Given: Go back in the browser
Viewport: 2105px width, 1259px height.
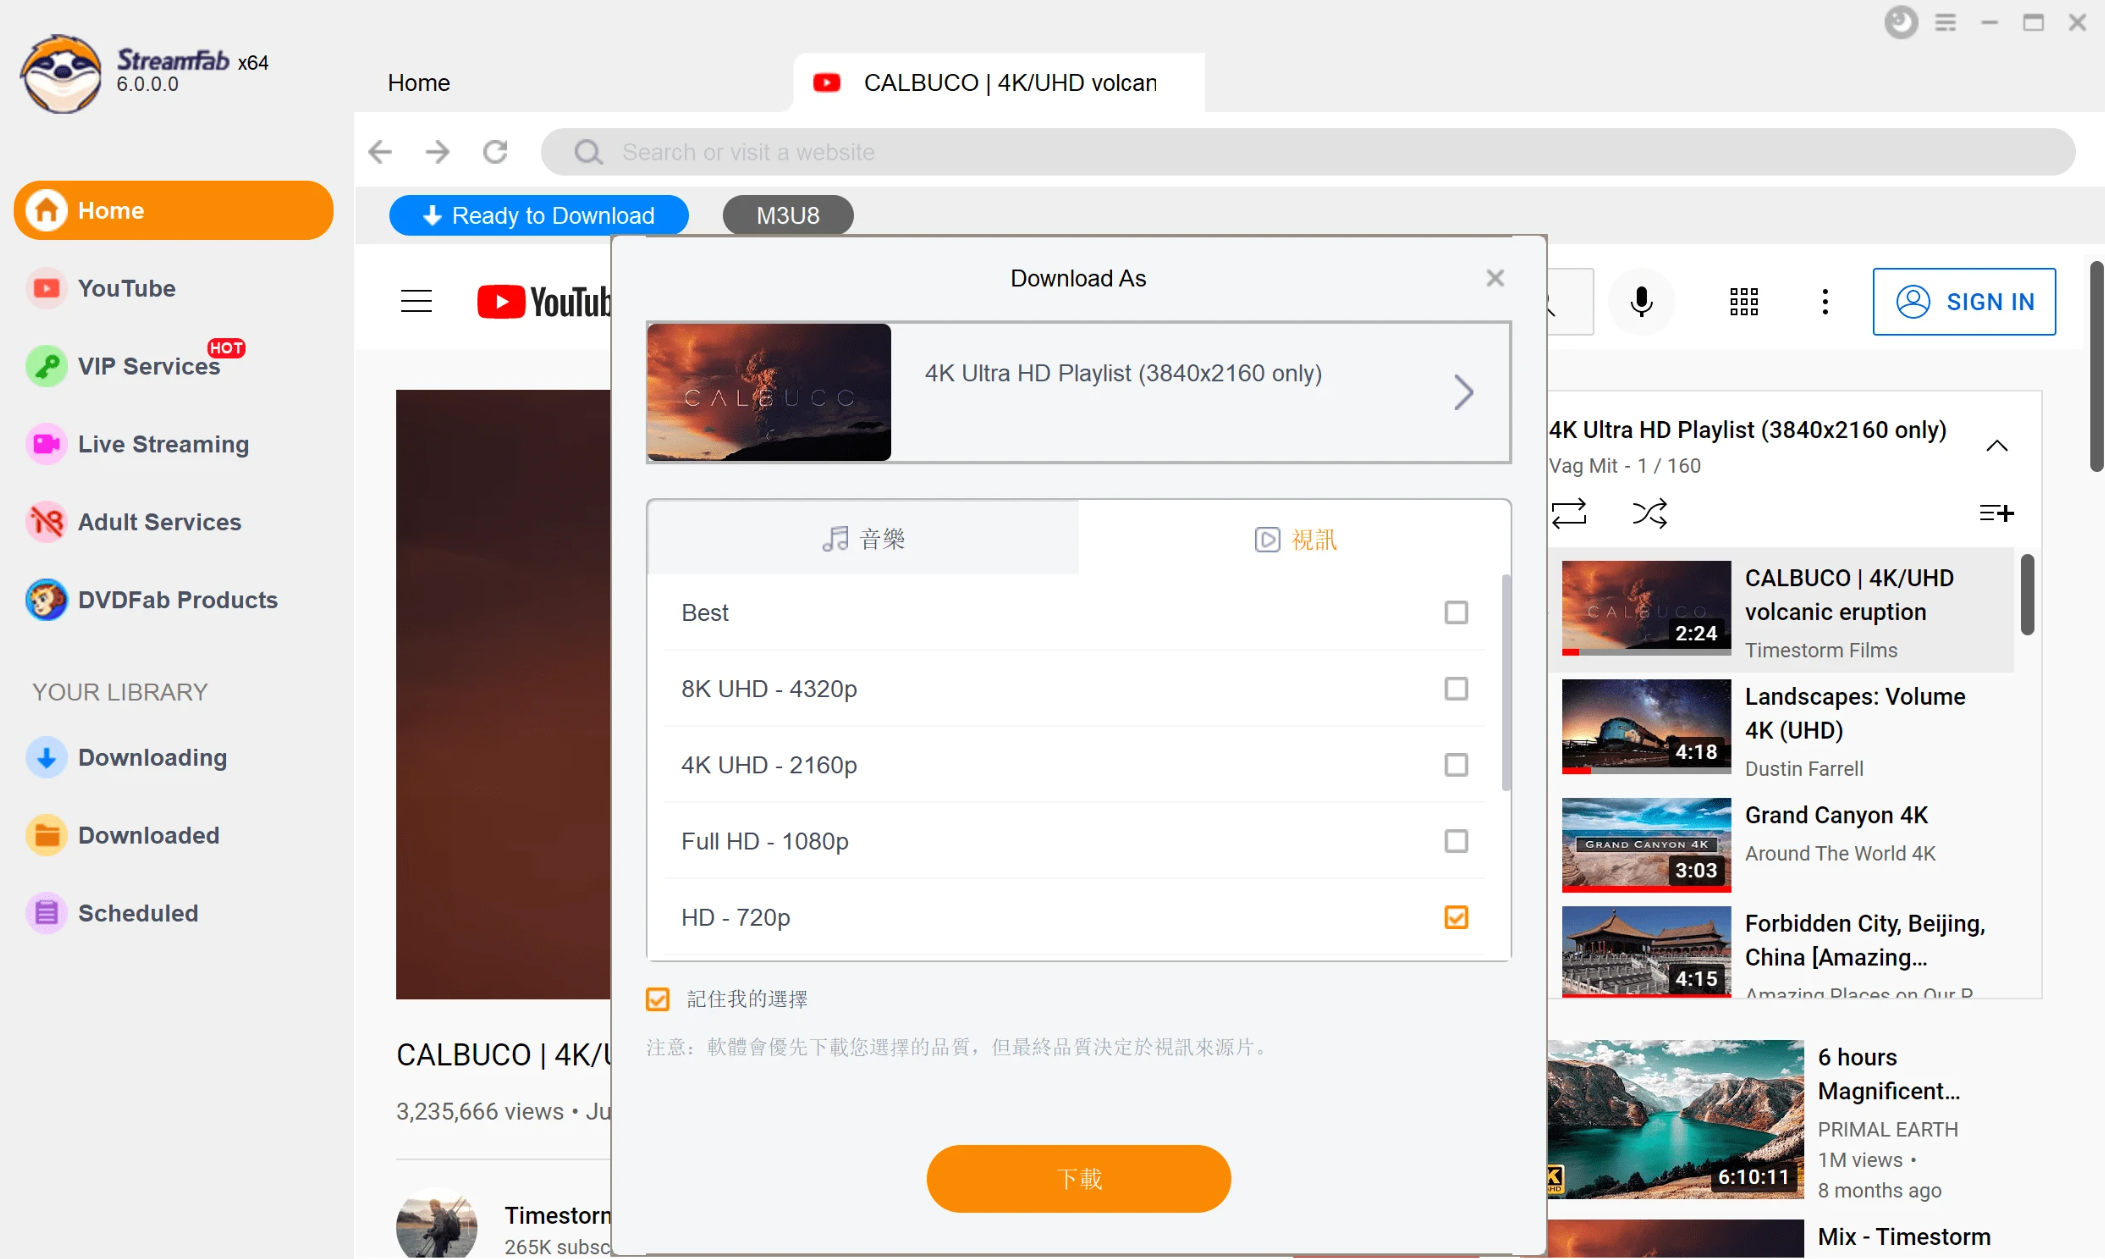Looking at the screenshot, I should pyautogui.click(x=380, y=152).
